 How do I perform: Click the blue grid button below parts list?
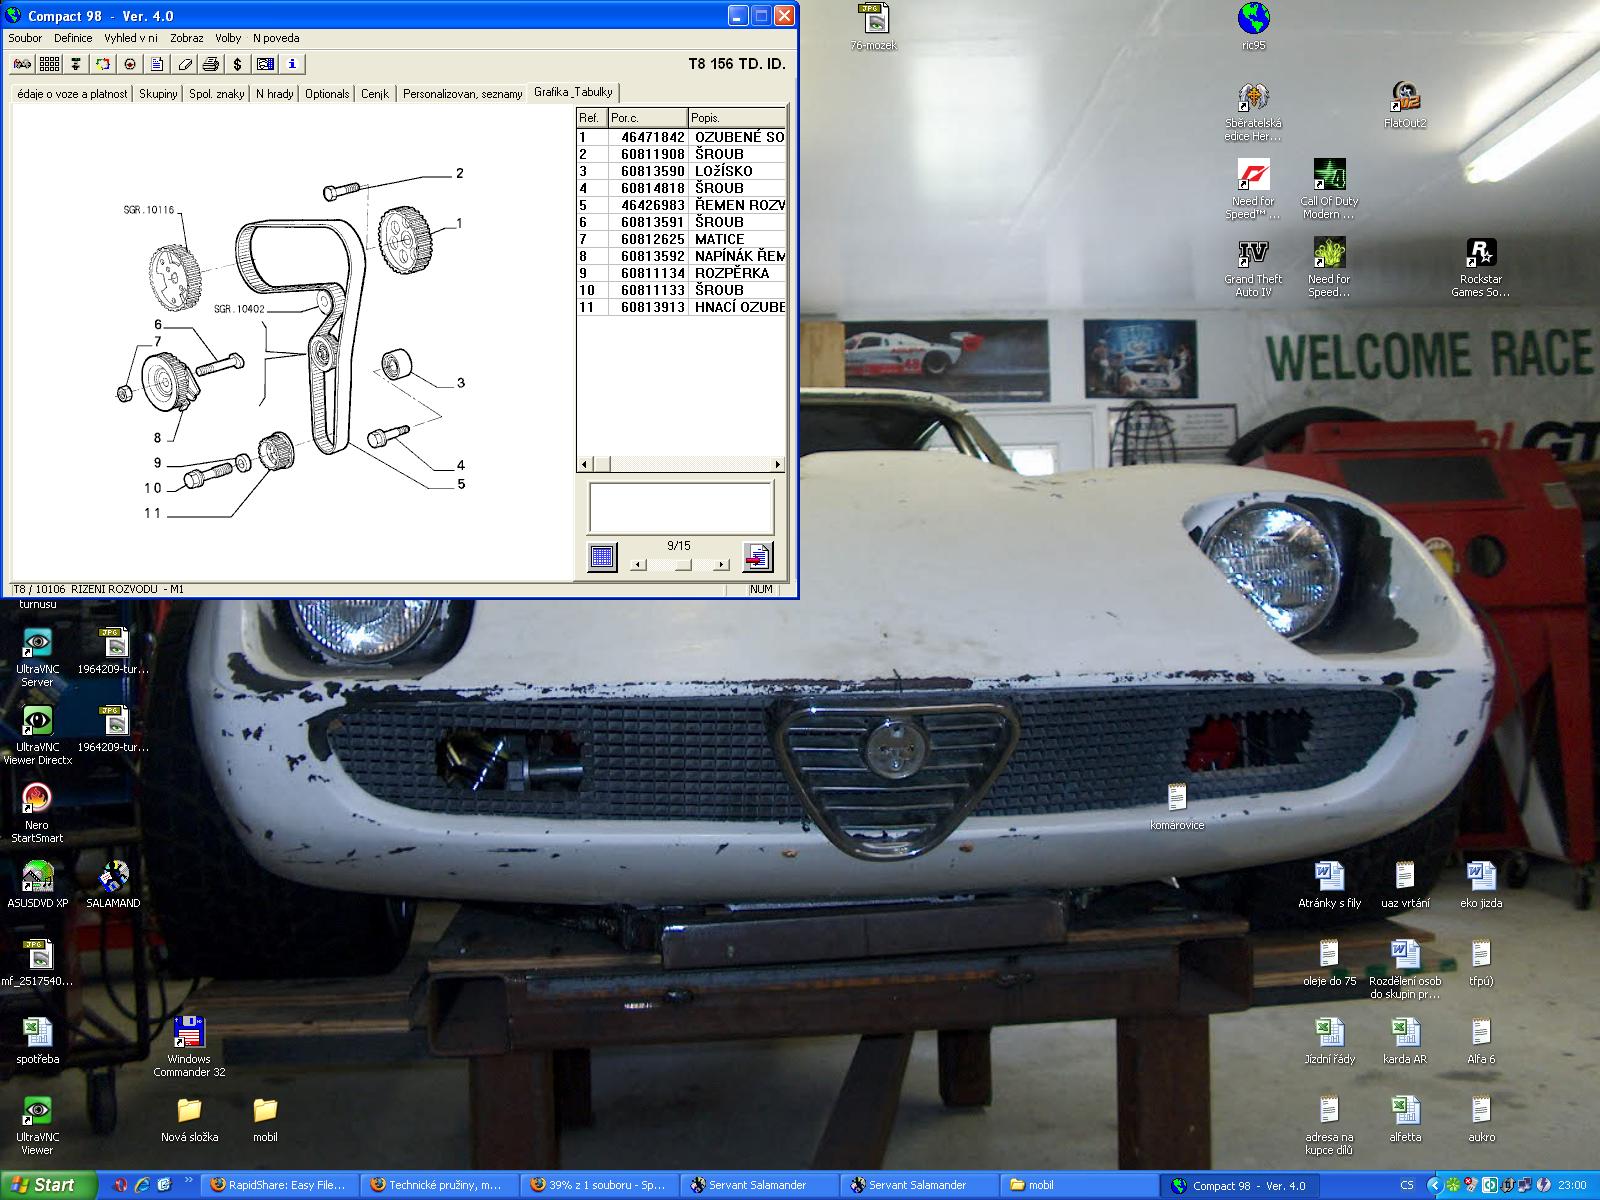(602, 557)
